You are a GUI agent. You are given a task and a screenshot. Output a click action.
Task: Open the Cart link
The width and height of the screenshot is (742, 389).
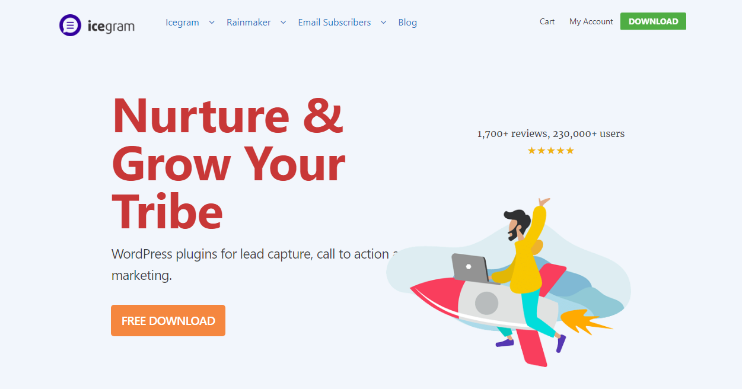[547, 21]
